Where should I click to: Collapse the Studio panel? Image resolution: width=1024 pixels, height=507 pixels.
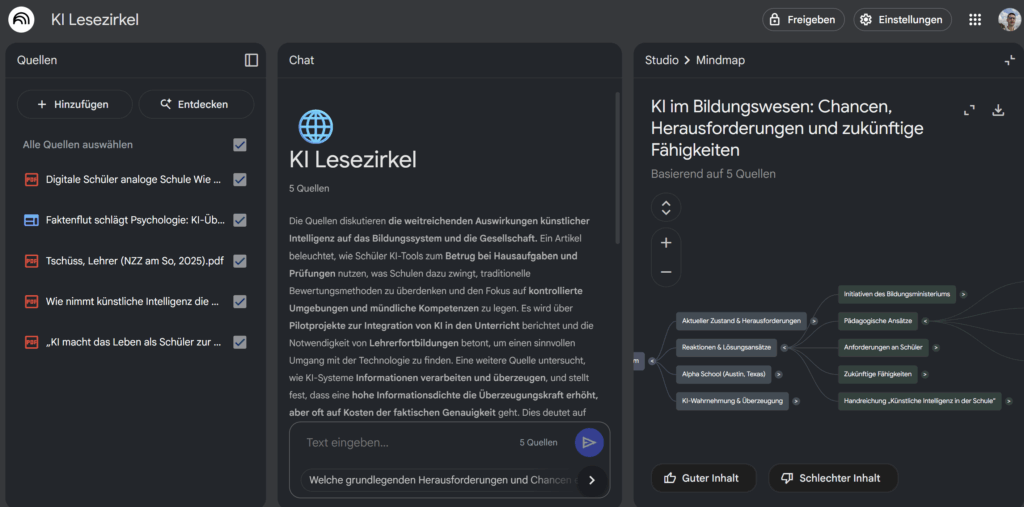point(1009,60)
